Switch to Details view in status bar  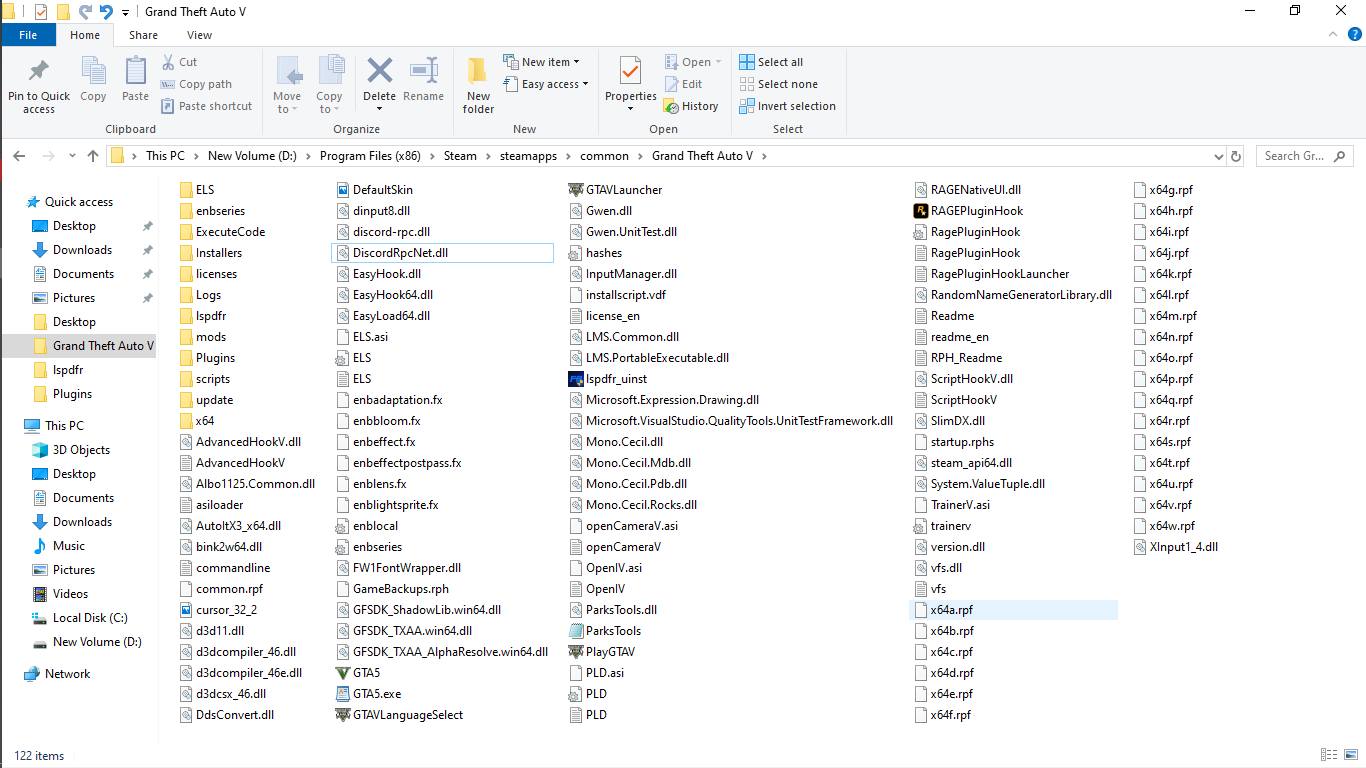(1329, 755)
